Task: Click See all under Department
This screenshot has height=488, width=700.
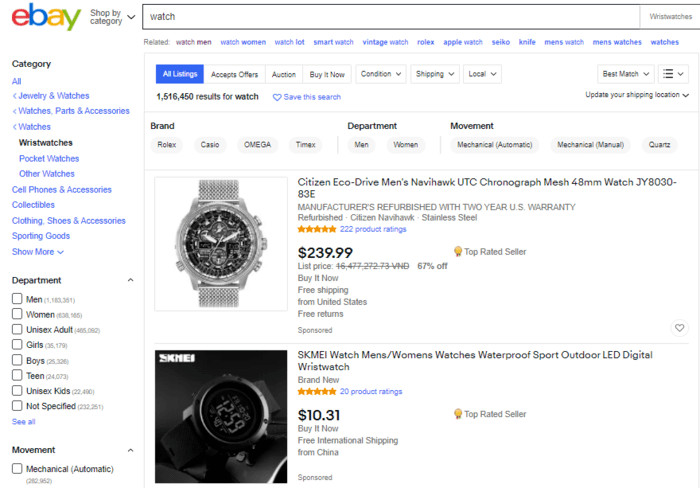Action: point(24,421)
